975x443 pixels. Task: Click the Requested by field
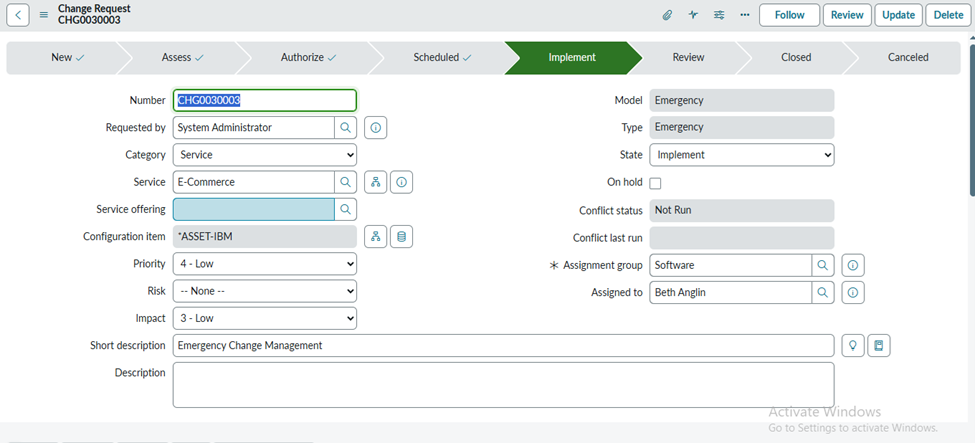coord(254,128)
